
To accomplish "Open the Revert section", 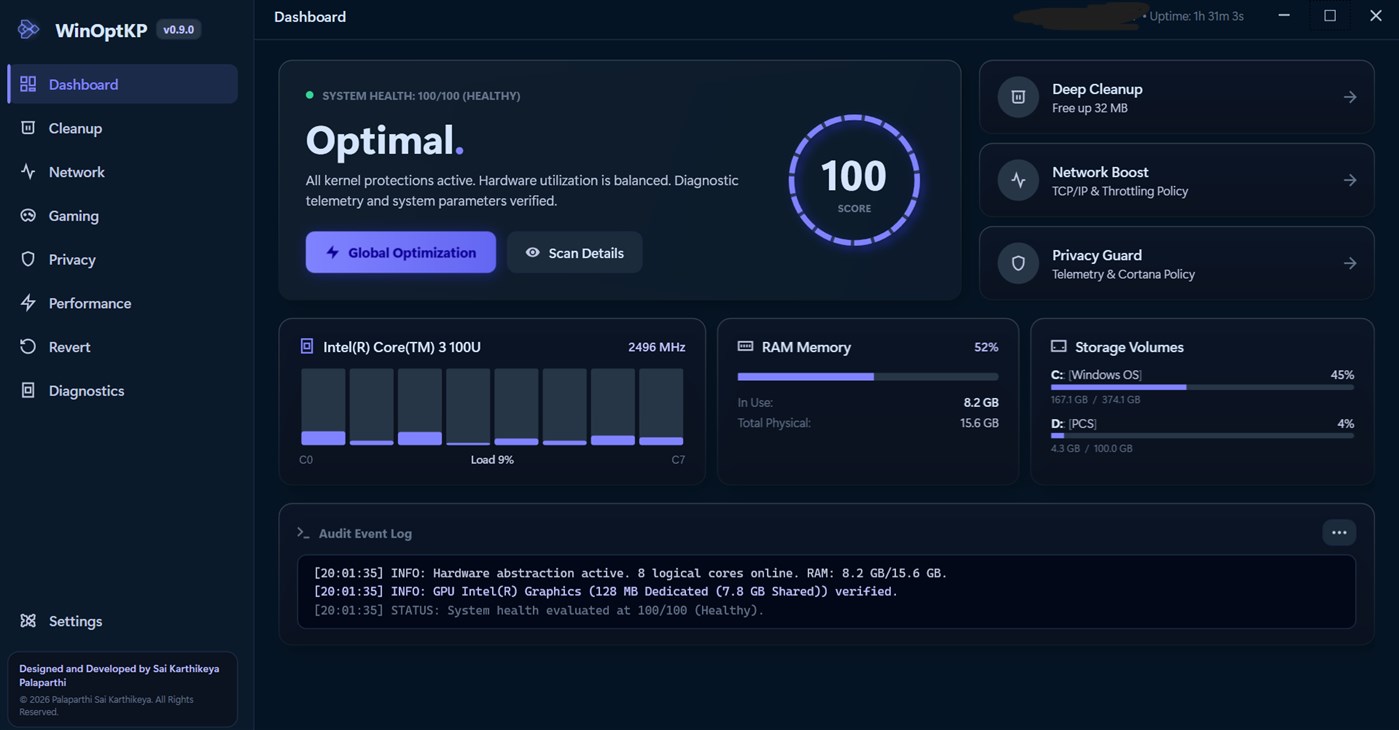I will click(x=123, y=347).
